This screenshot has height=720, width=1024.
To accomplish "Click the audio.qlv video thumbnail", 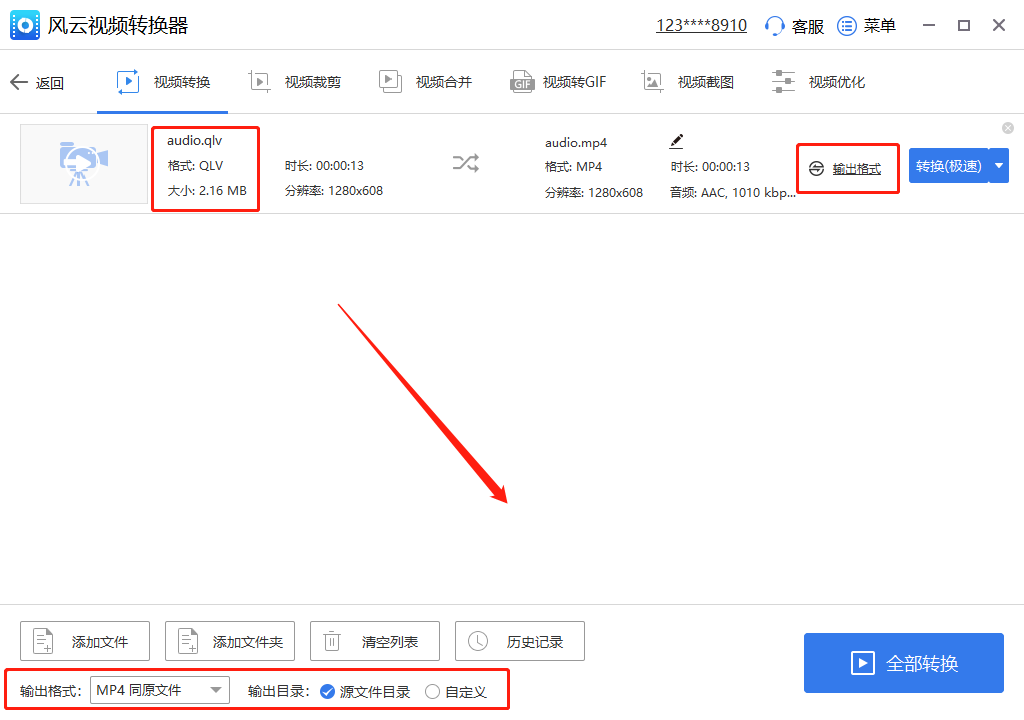I will pyautogui.click(x=84, y=164).
